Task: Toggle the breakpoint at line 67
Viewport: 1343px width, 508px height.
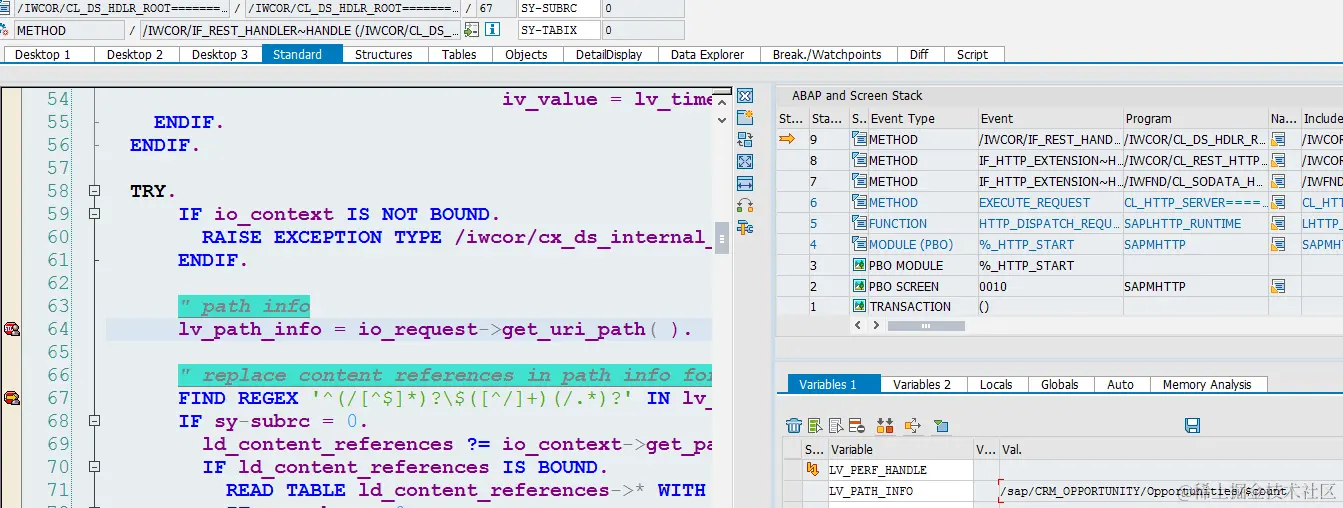Action: pos(11,398)
